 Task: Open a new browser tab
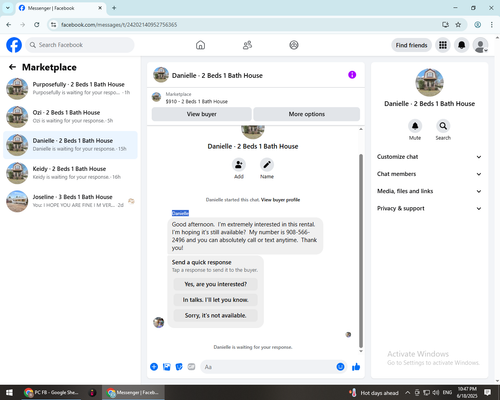[x=114, y=8]
